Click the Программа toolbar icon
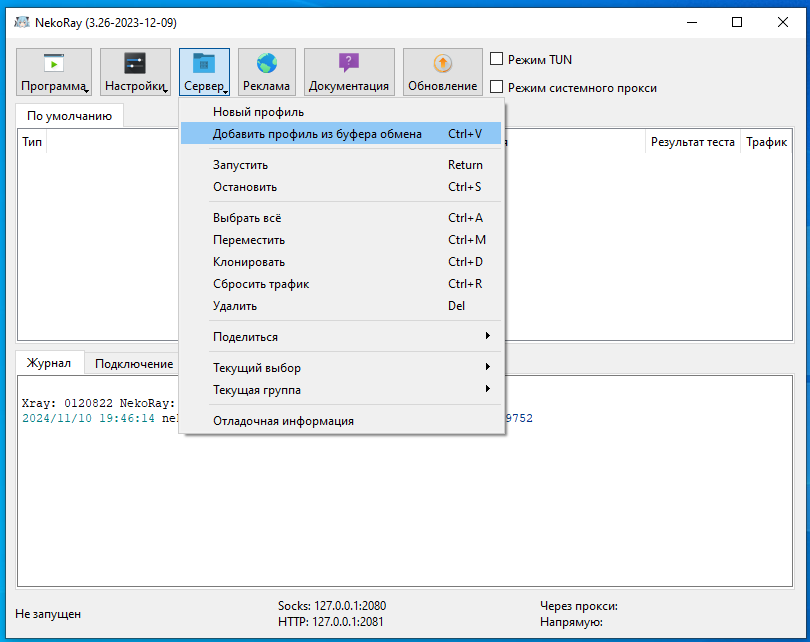The width and height of the screenshot is (810, 642). click(54, 64)
